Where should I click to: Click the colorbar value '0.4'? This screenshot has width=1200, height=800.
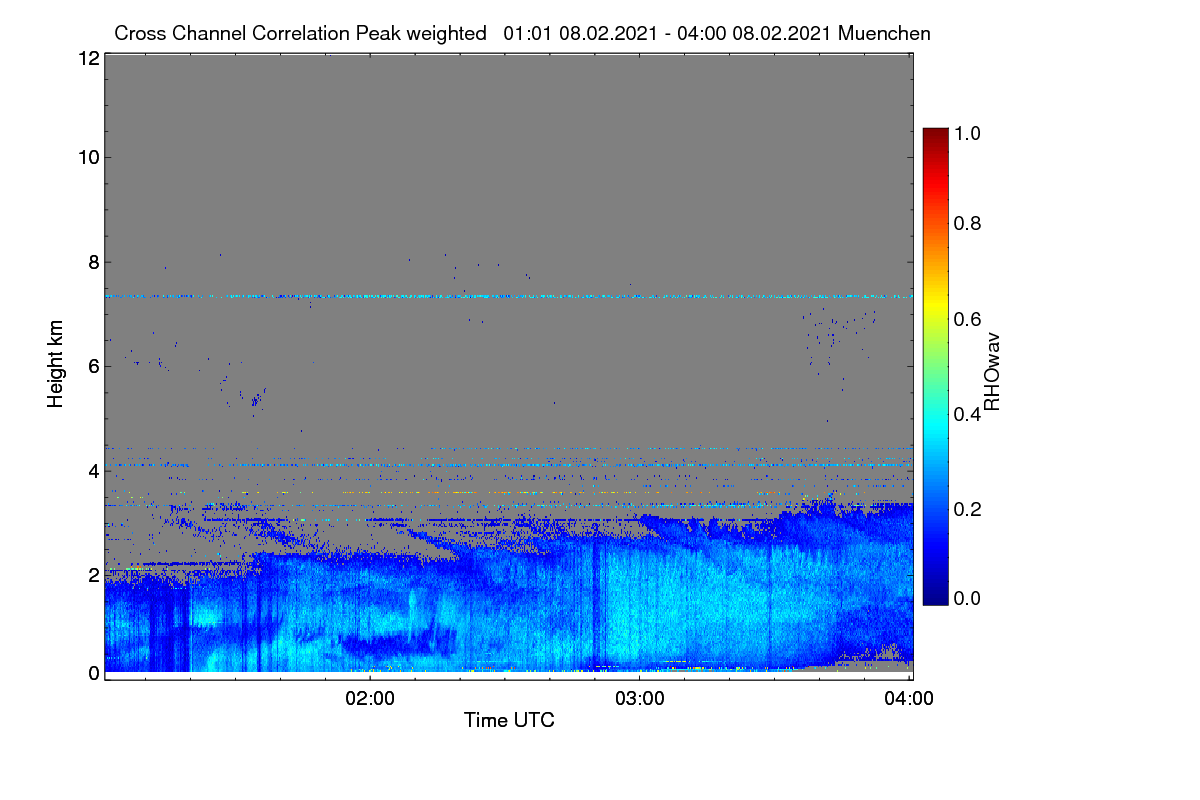[968, 413]
